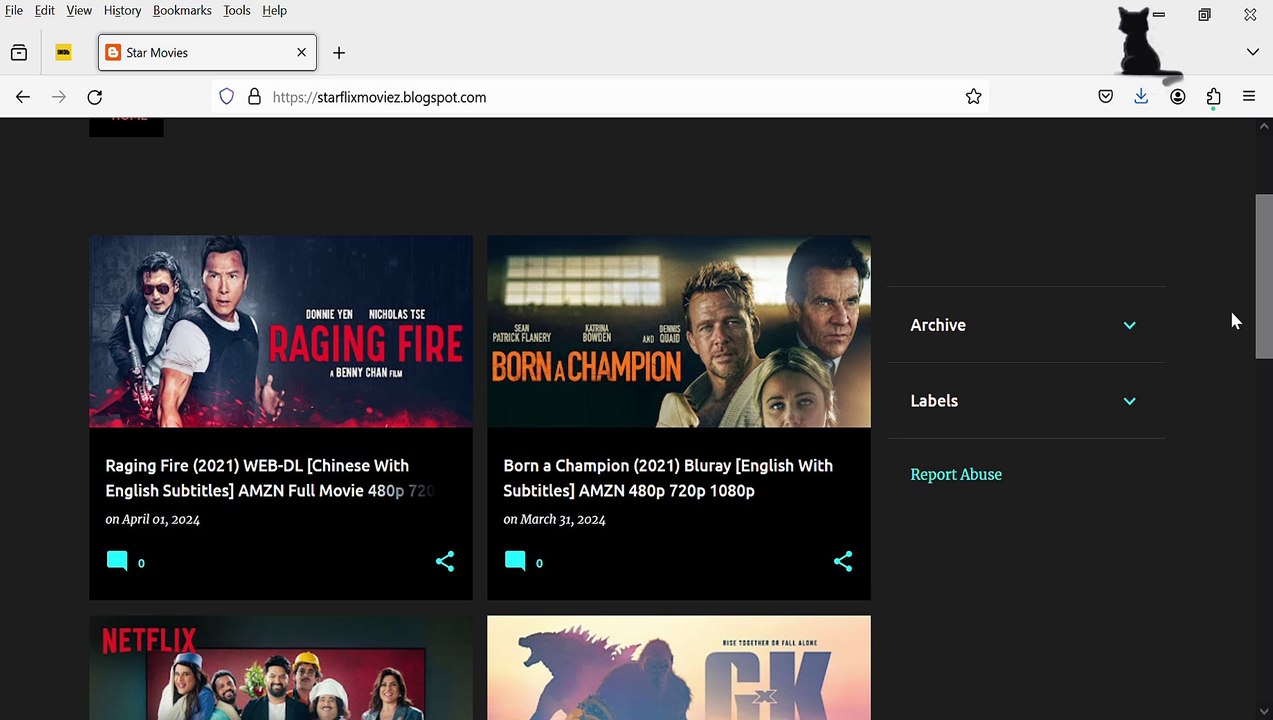Open the list all tabs dropdown
The height and width of the screenshot is (720, 1273).
[1252, 52]
